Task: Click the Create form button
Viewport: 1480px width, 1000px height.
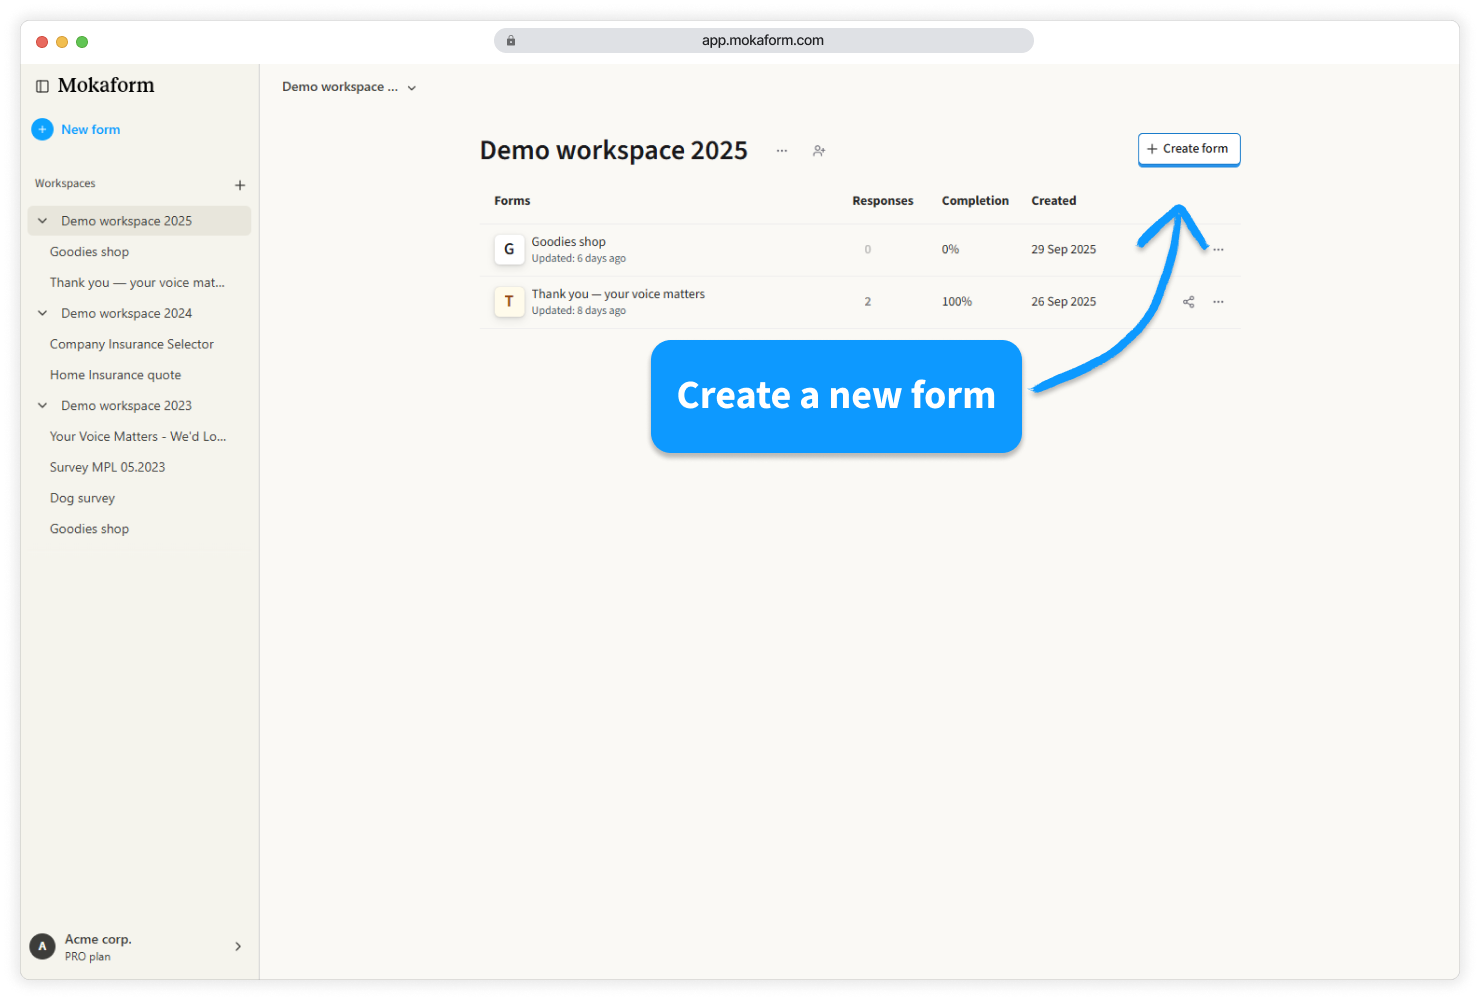Action: [1189, 149]
